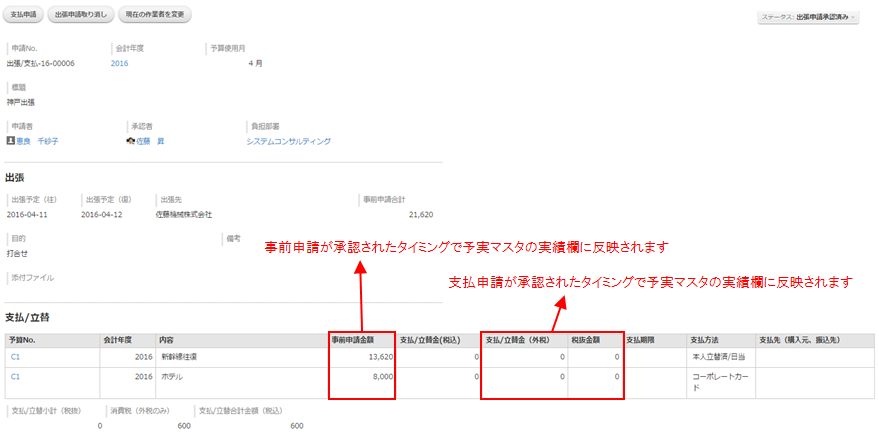The image size is (879, 435).
Task: Click the title value 神戸出張
Action: [20, 103]
